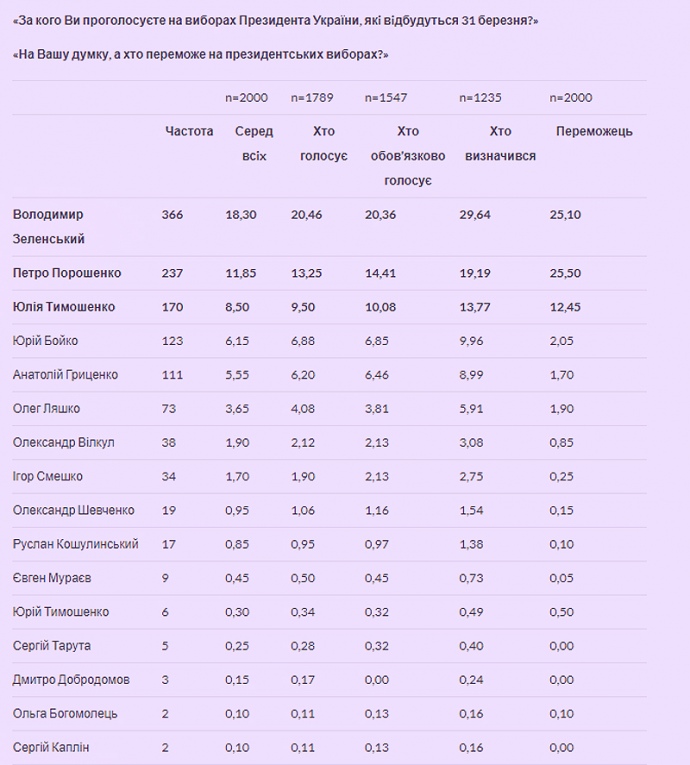Click the 'Переможець' column header
This screenshot has width=690, height=765.
click(594, 131)
